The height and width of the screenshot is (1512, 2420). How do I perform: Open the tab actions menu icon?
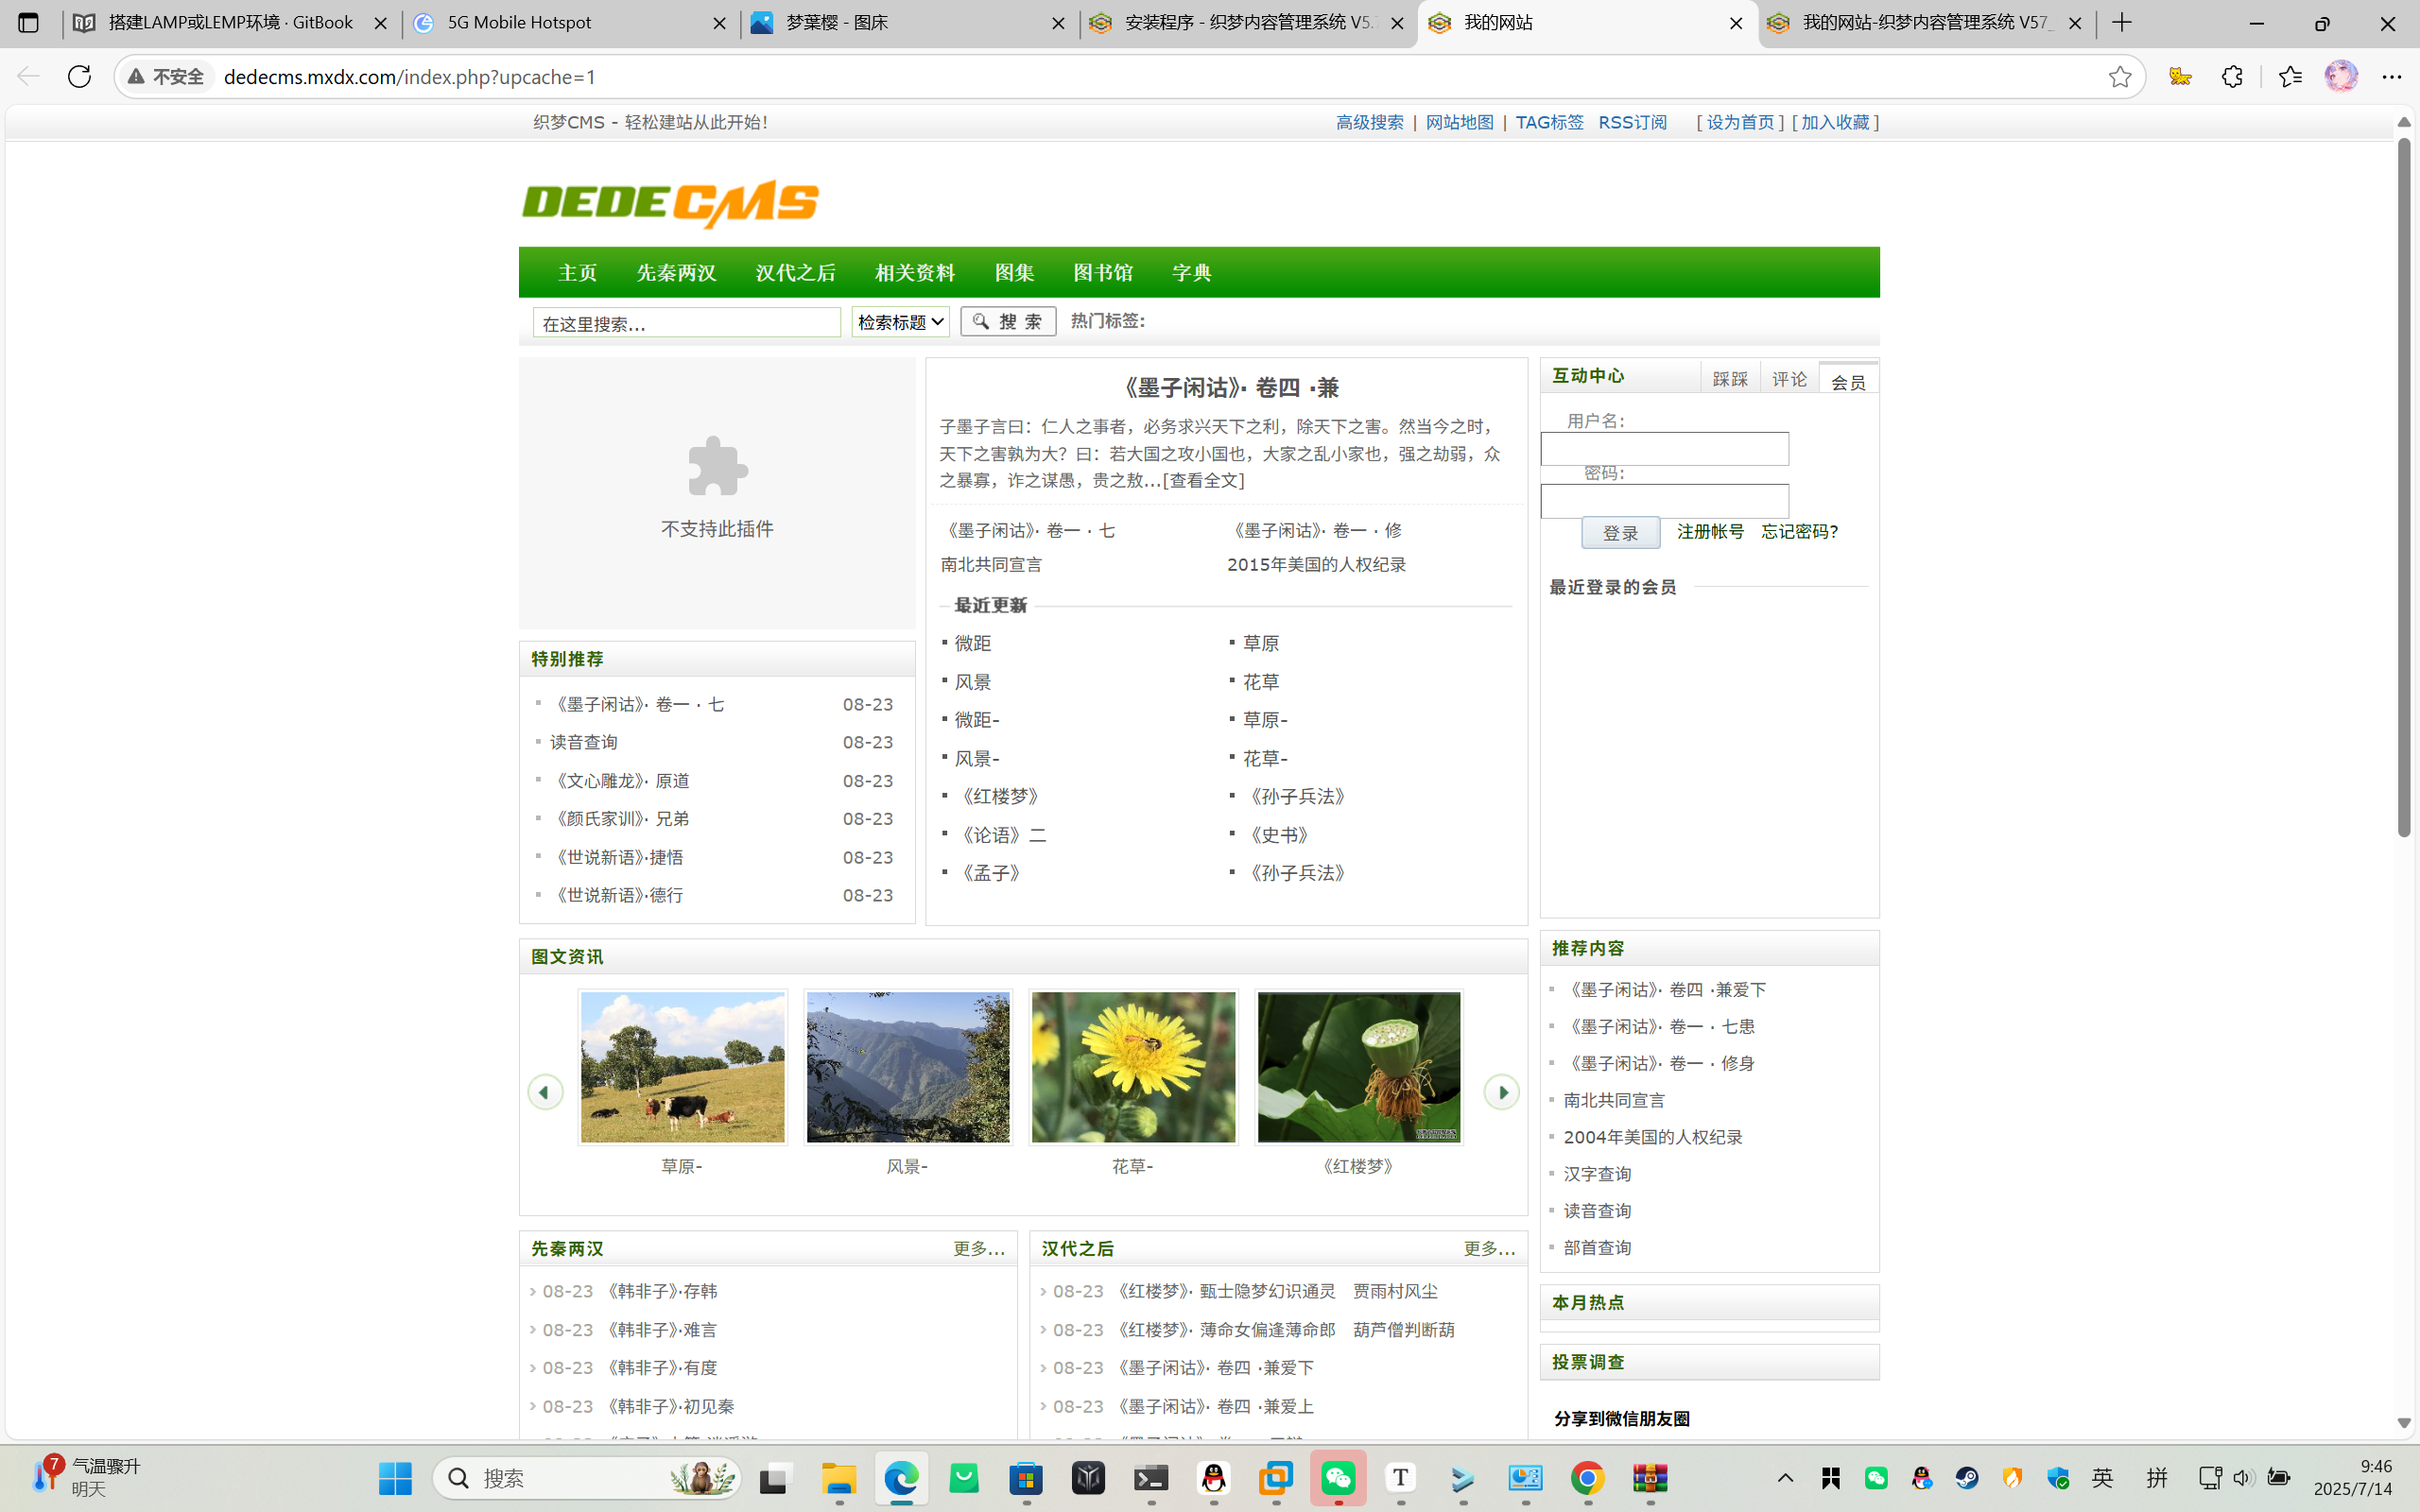pos(28,22)
